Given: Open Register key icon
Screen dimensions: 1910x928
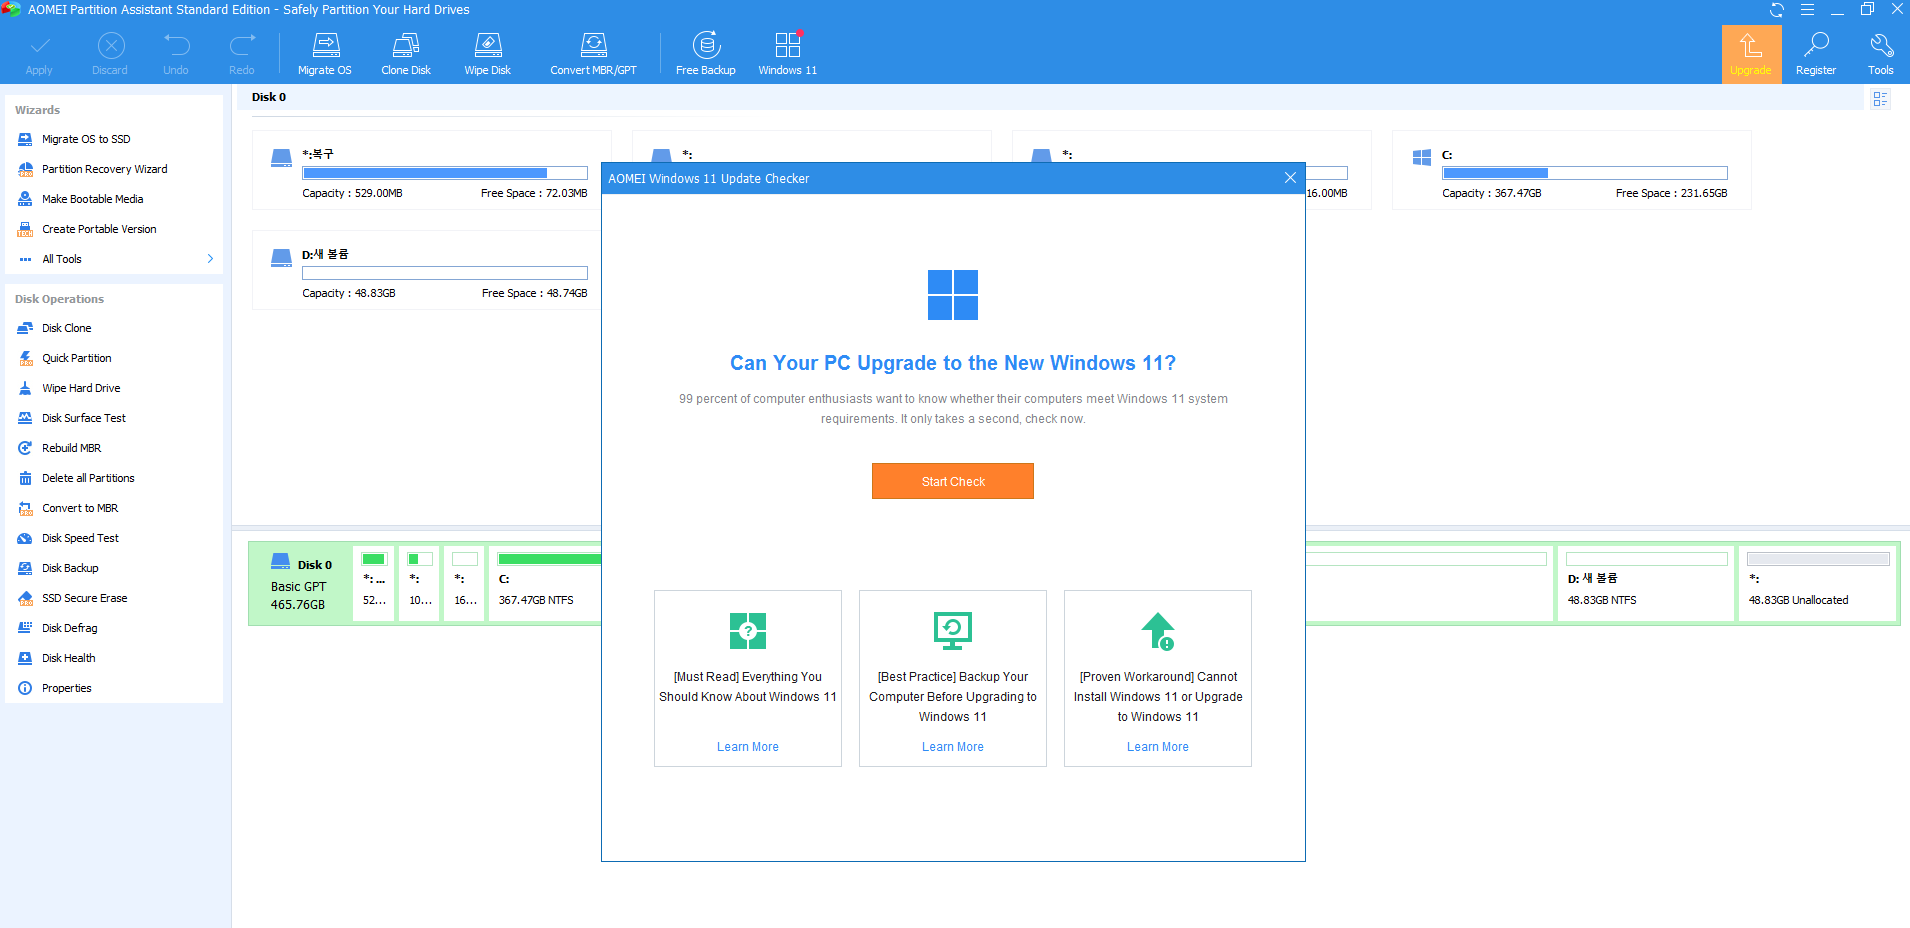Looking at the screenshot, I should (x=1816, y=54).
